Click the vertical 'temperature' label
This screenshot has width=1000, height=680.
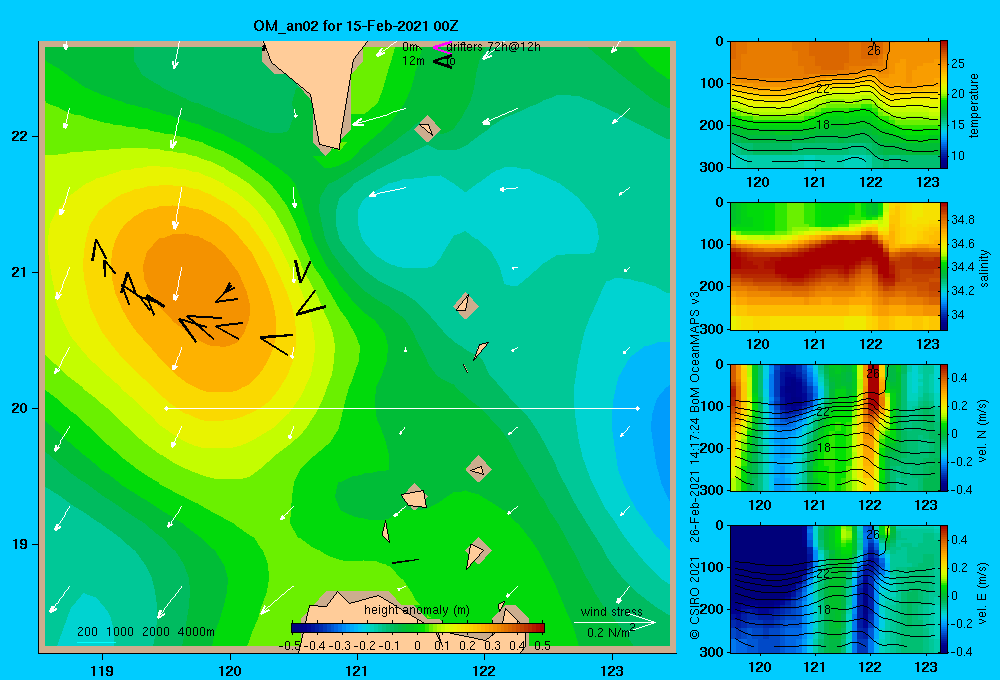pos(974,105)
